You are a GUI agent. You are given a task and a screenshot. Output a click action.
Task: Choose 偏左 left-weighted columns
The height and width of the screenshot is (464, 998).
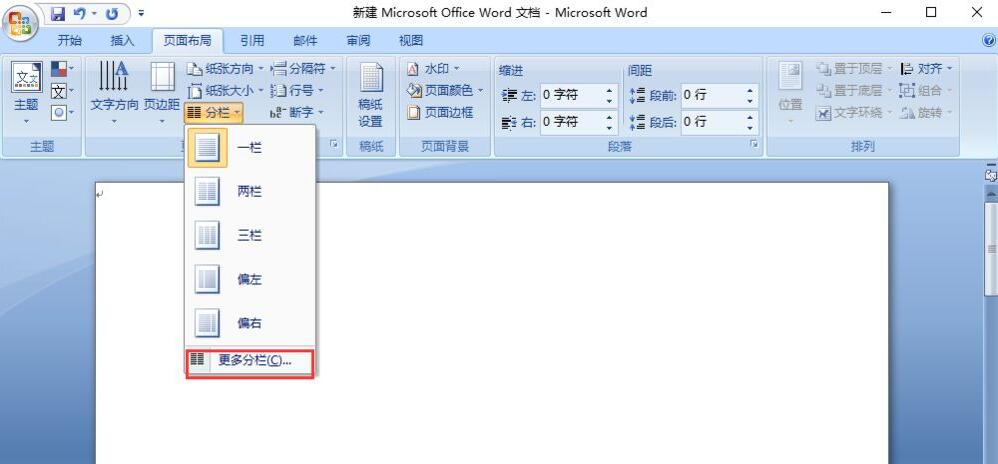(x=250, y=279)
